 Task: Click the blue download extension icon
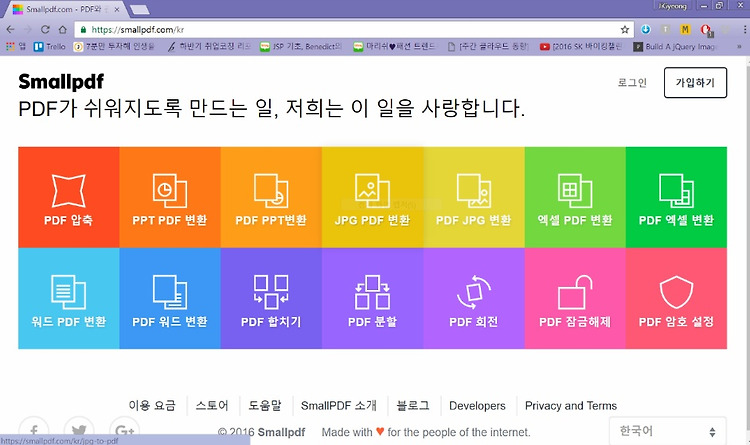[646, 30]
